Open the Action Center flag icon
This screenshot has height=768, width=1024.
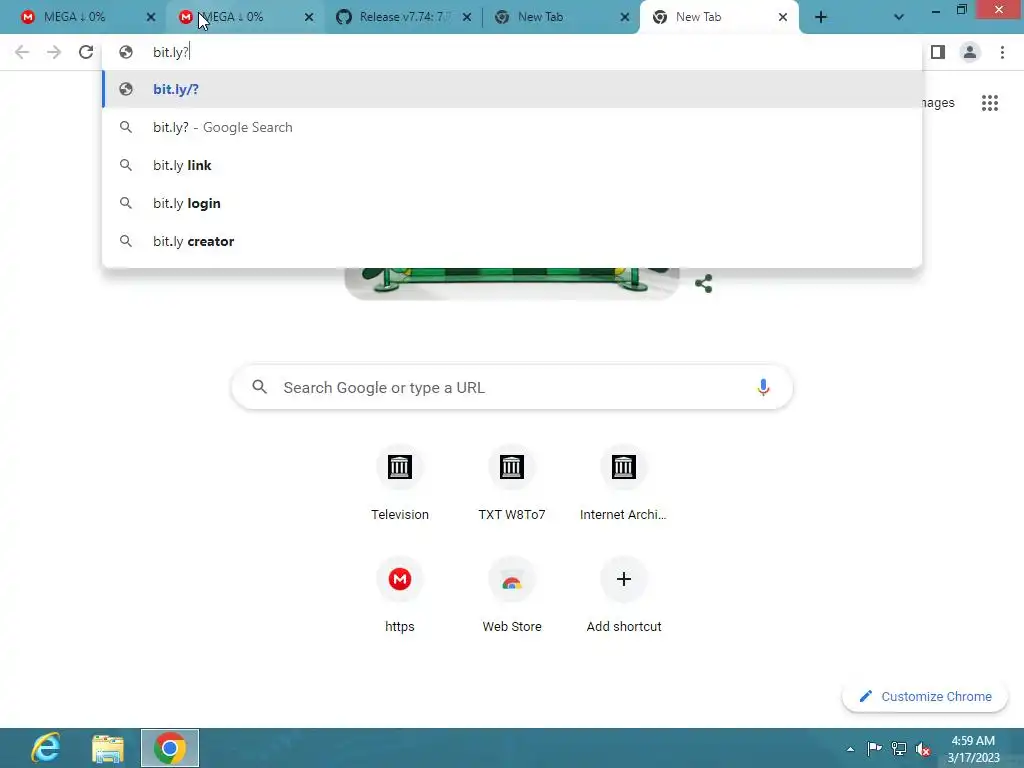[874, 748]
